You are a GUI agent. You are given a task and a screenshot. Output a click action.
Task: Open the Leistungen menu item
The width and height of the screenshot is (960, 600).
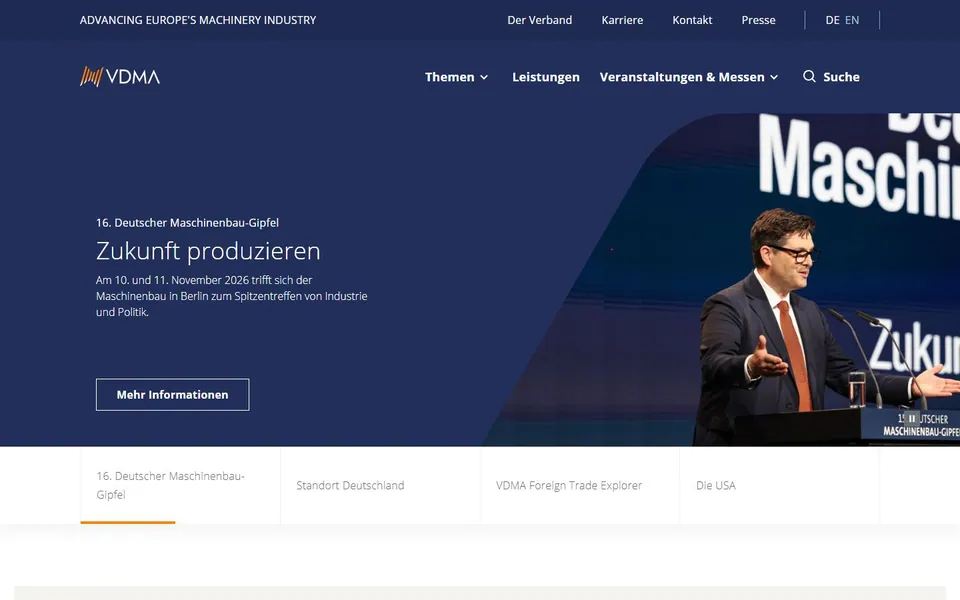point(546,77)
